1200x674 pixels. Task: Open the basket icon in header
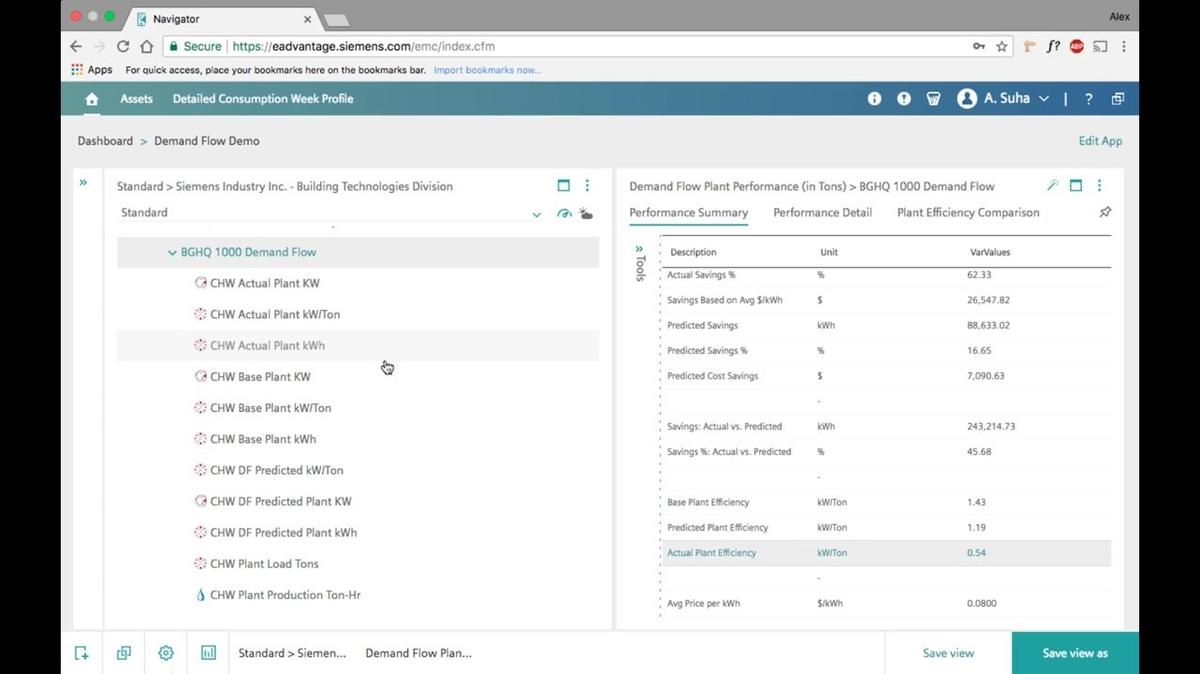click(934, 99)
